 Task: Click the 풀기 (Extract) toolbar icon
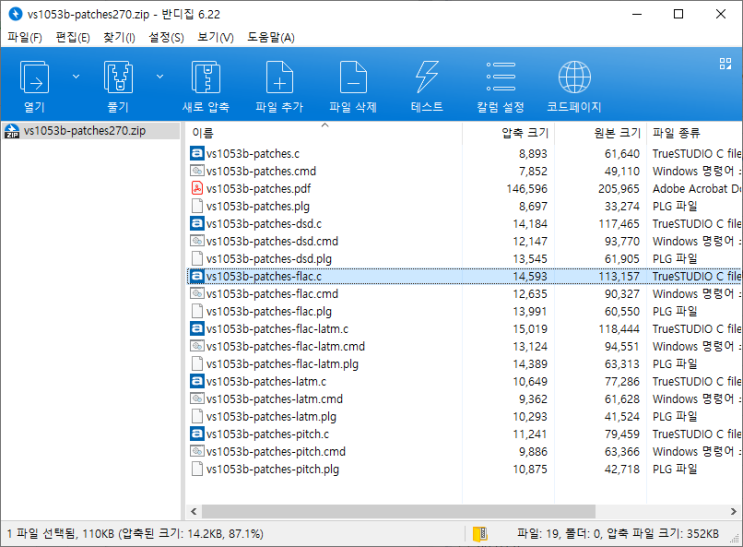pos(118,77)
